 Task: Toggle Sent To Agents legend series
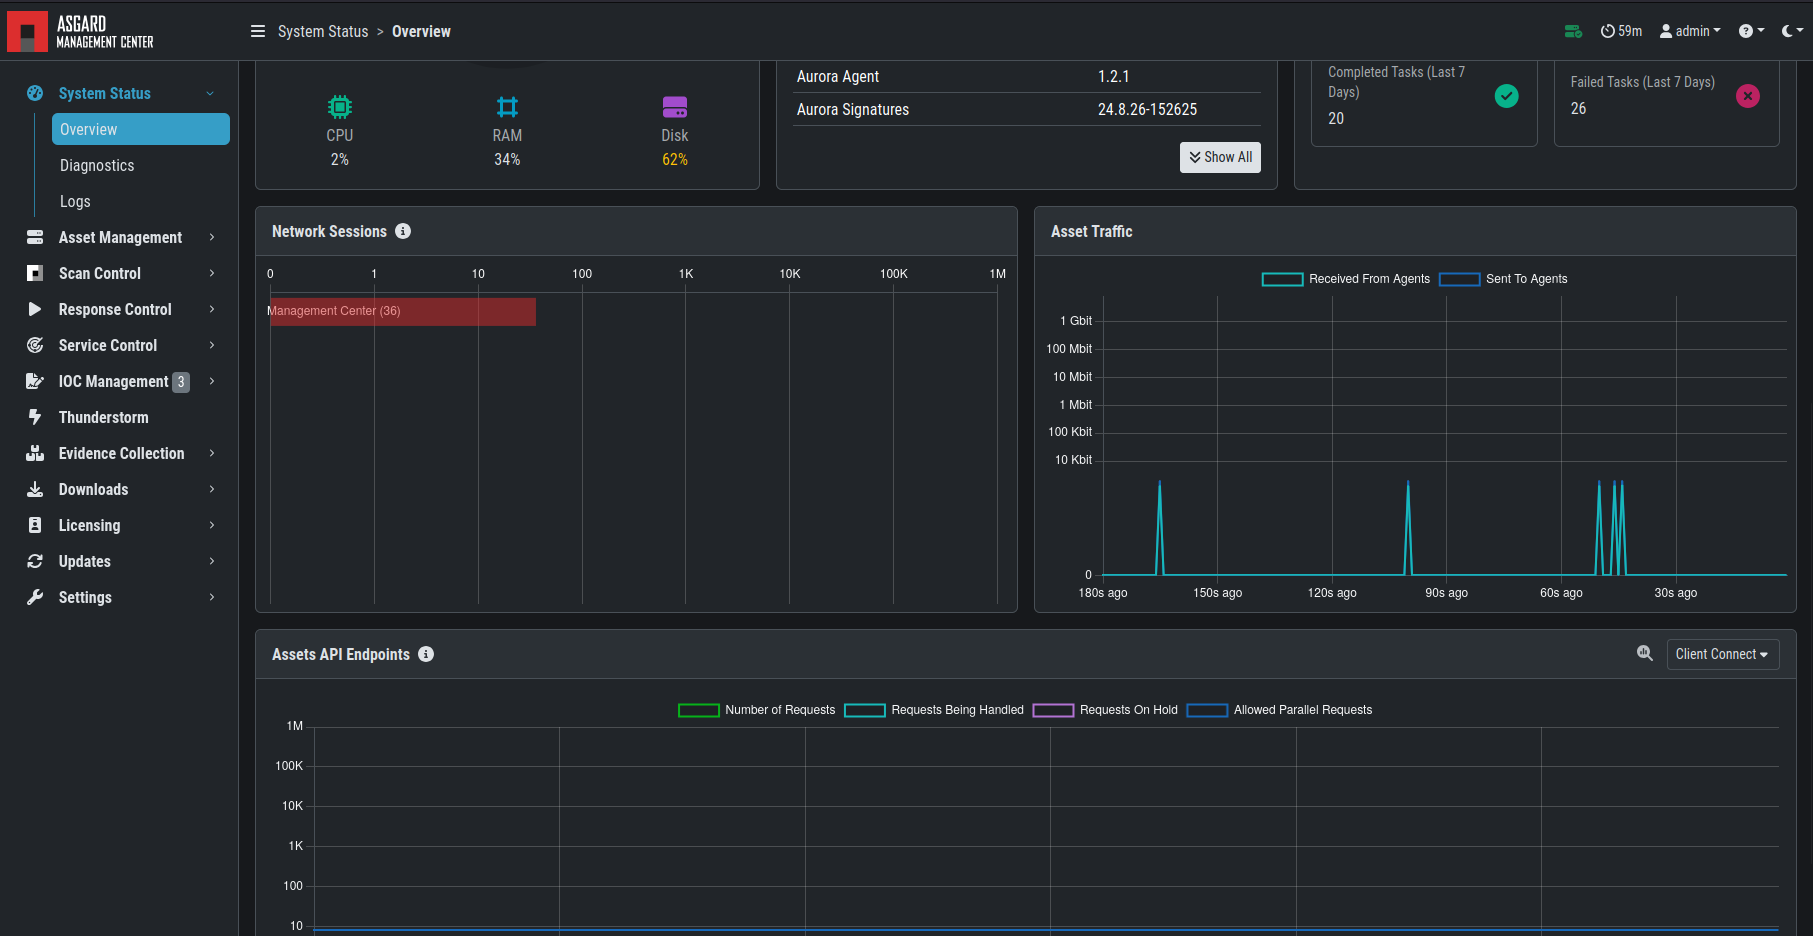pos(1503,279)
